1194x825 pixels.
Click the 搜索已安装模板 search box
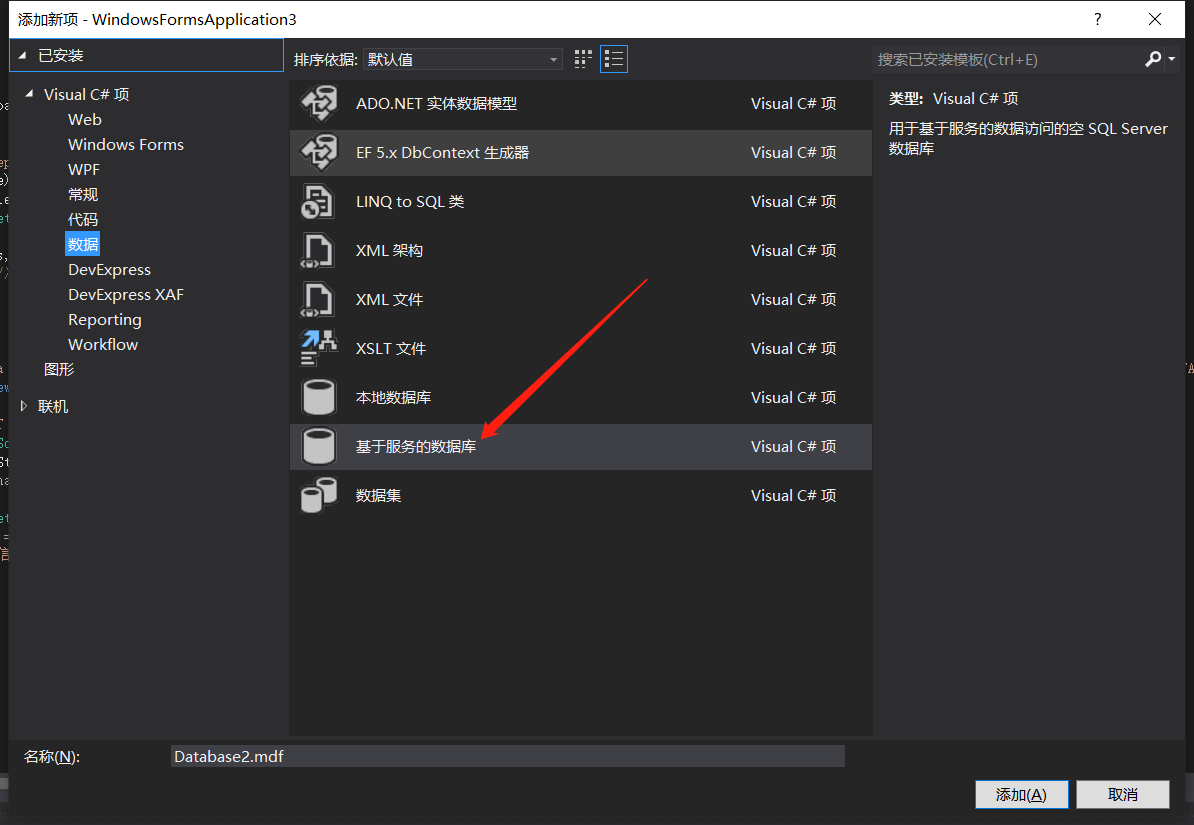click(1005, 60)
